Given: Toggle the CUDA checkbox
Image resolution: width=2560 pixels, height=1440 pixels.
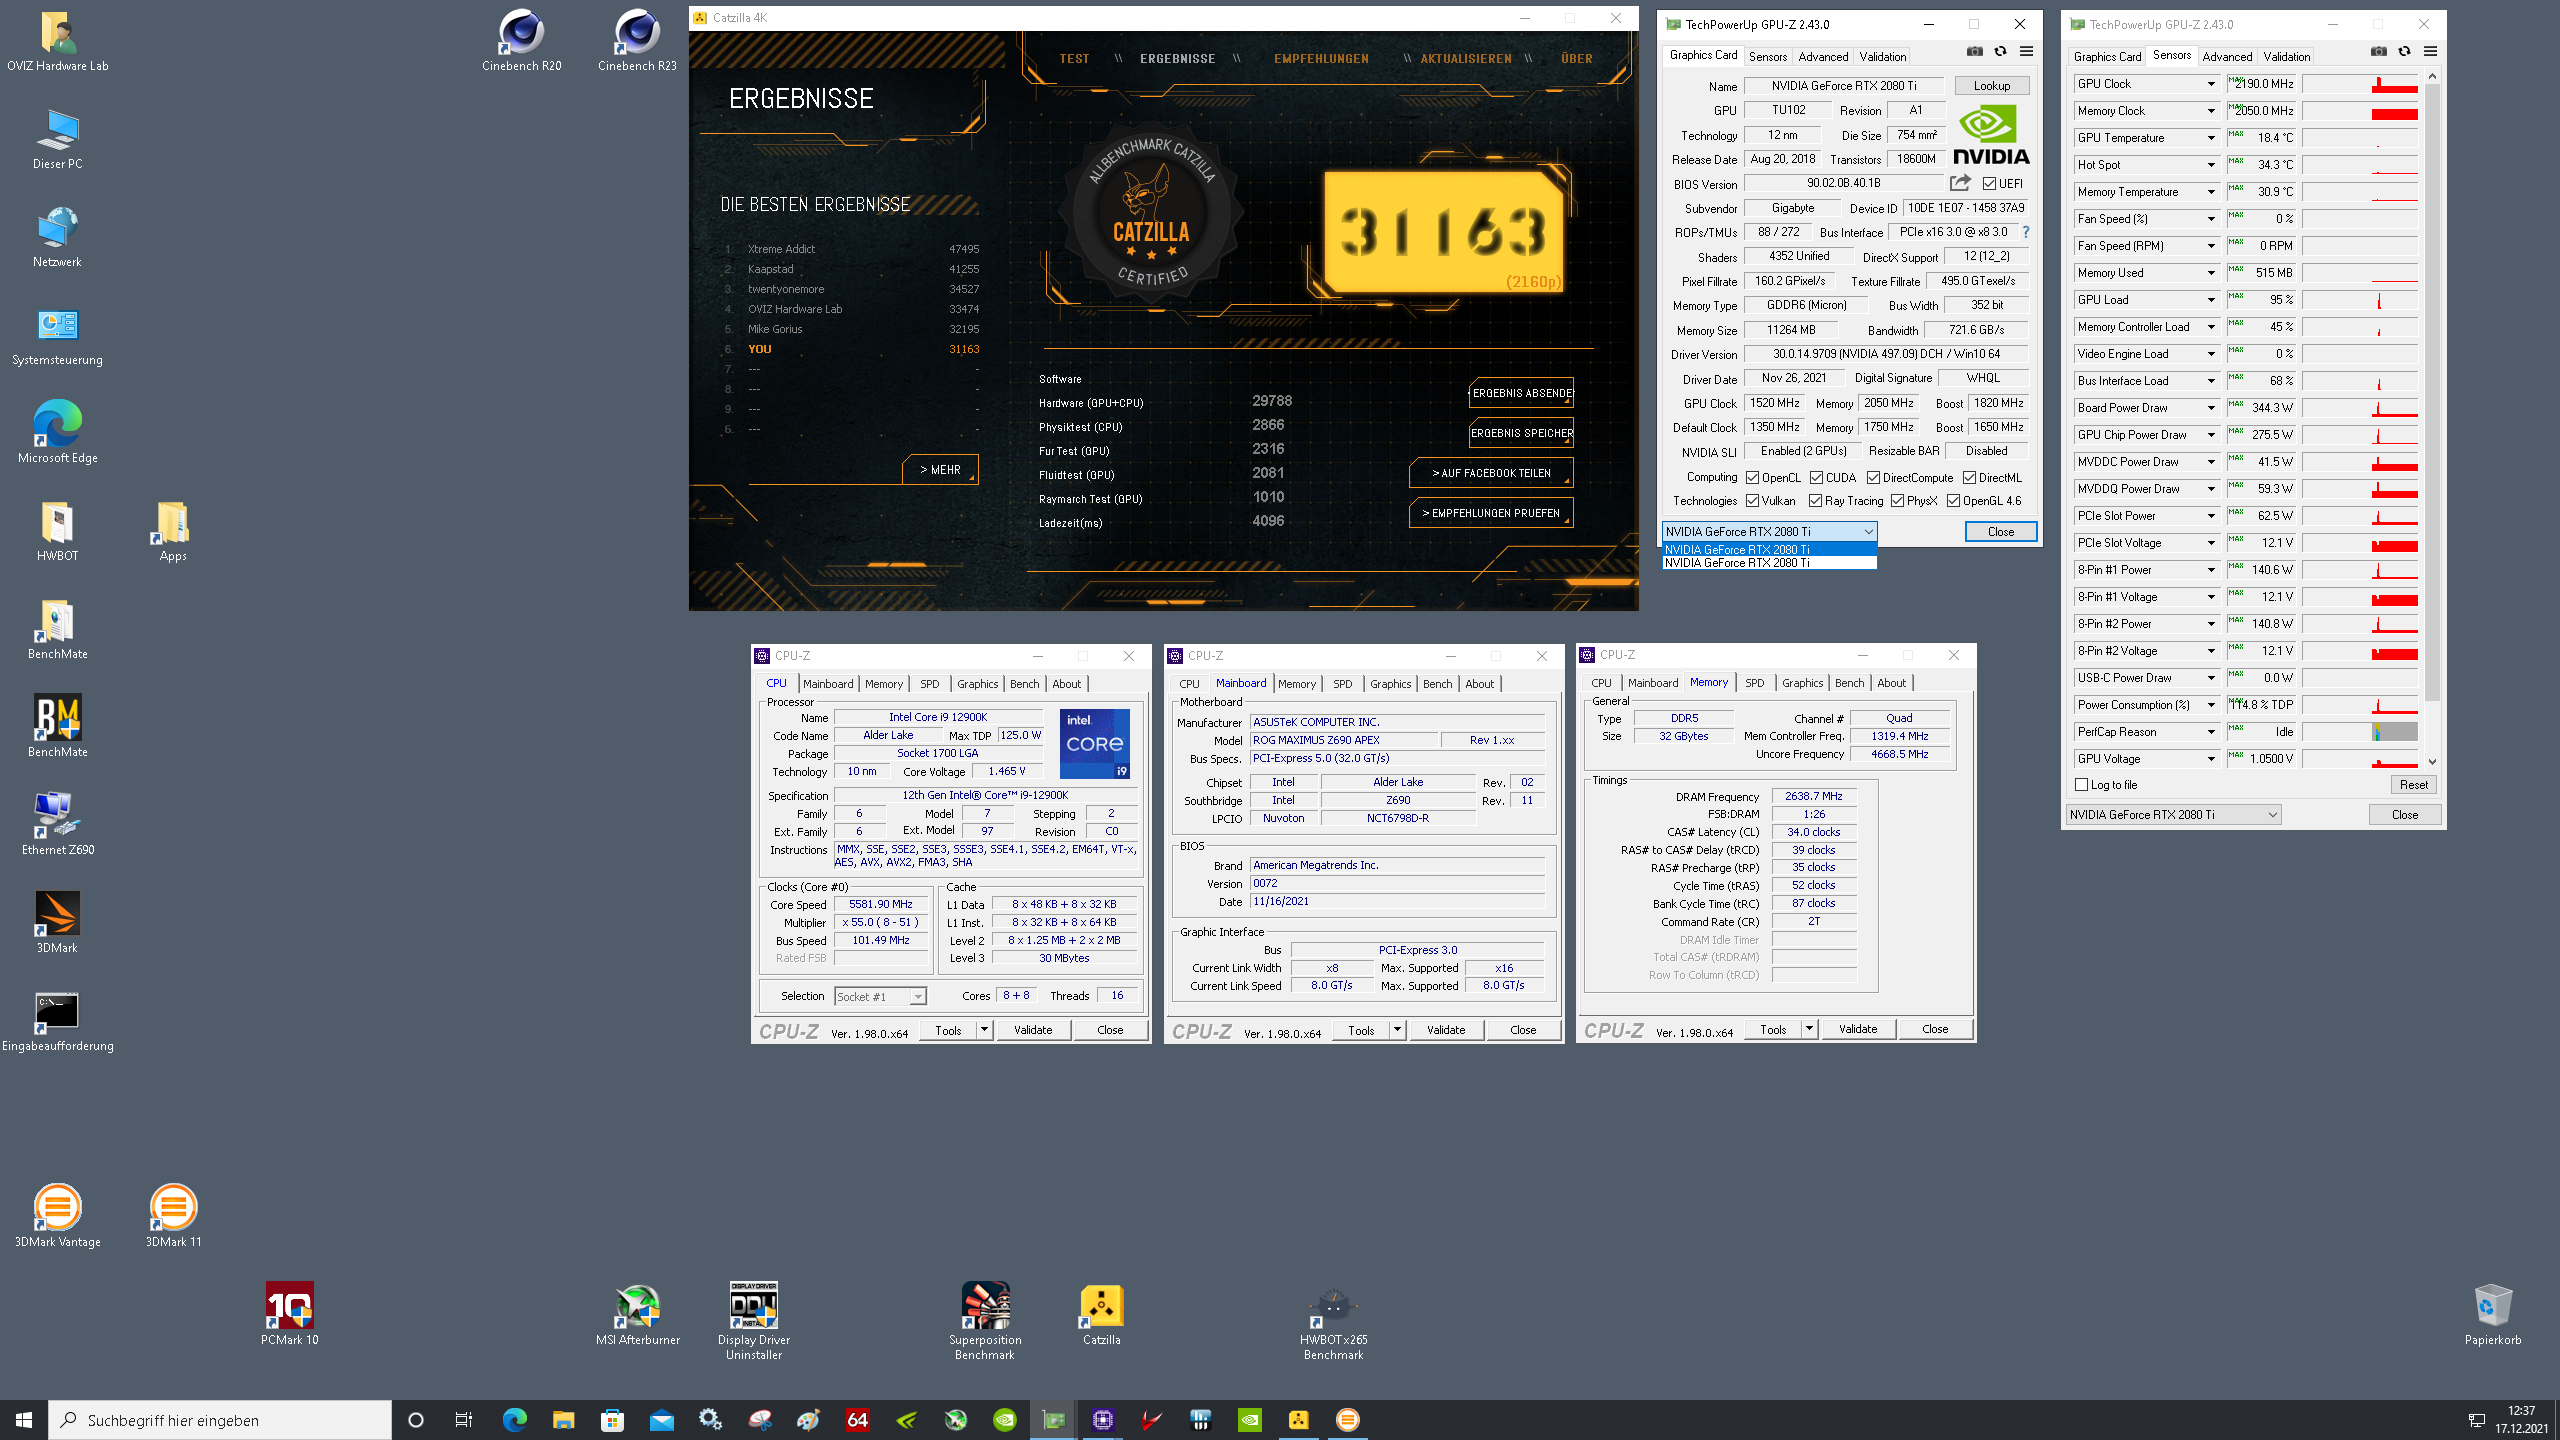Looking at the screenshot, I should tap(1816, 478).
